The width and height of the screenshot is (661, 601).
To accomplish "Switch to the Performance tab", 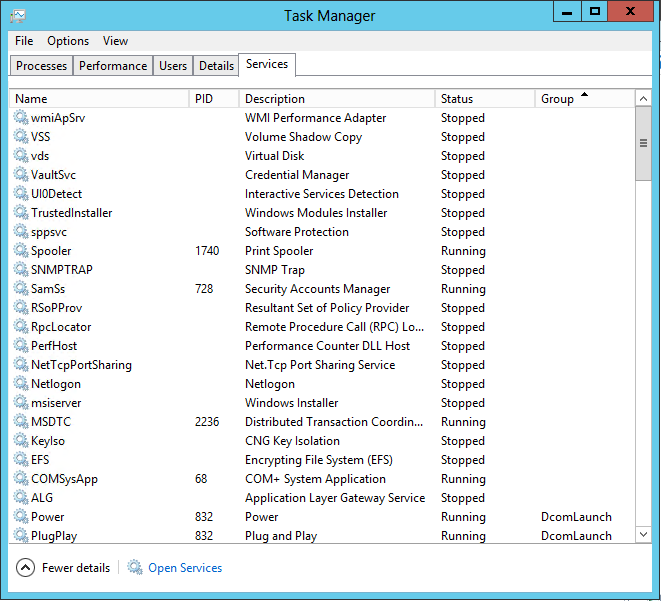I will tap(113, 66).
